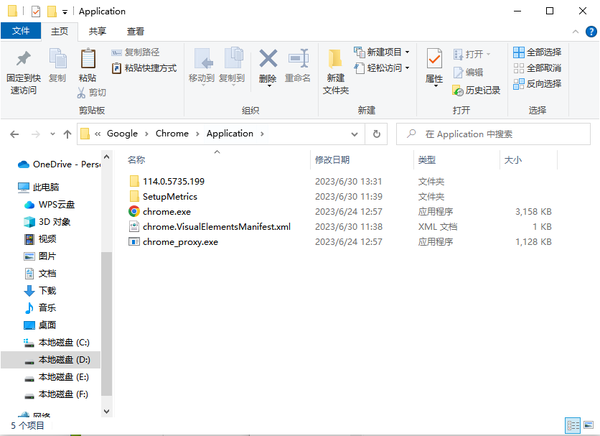Switch to the Home (主页) tab
Viewport: 600px width, 436px height.
tap(59, 31)
